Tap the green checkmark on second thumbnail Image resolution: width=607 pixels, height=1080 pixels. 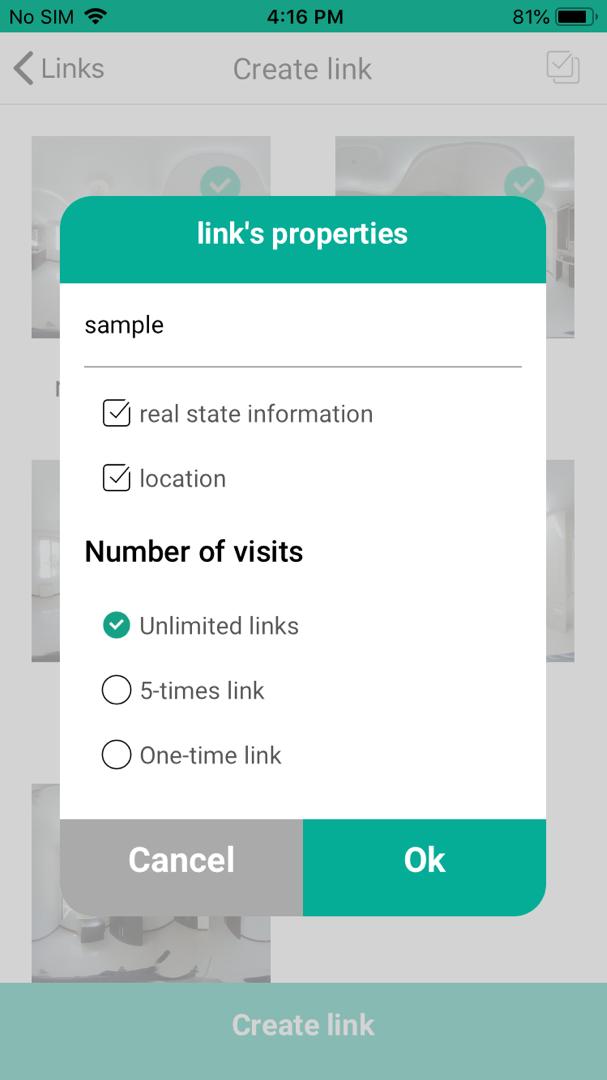[524, 185]
